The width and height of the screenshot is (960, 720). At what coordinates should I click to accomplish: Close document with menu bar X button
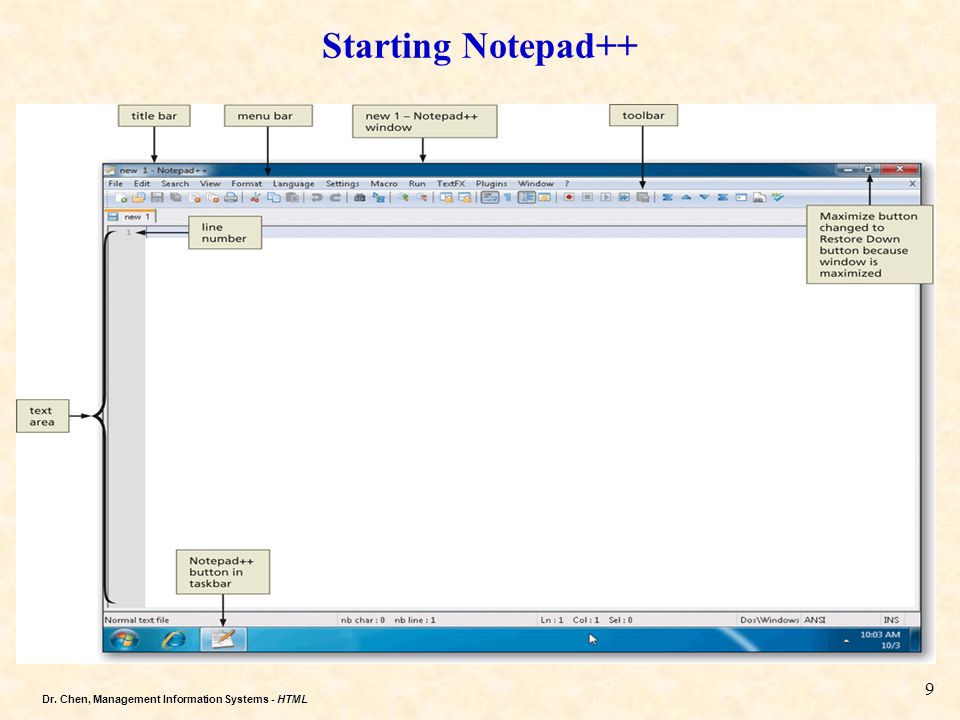tap(912, 184)
